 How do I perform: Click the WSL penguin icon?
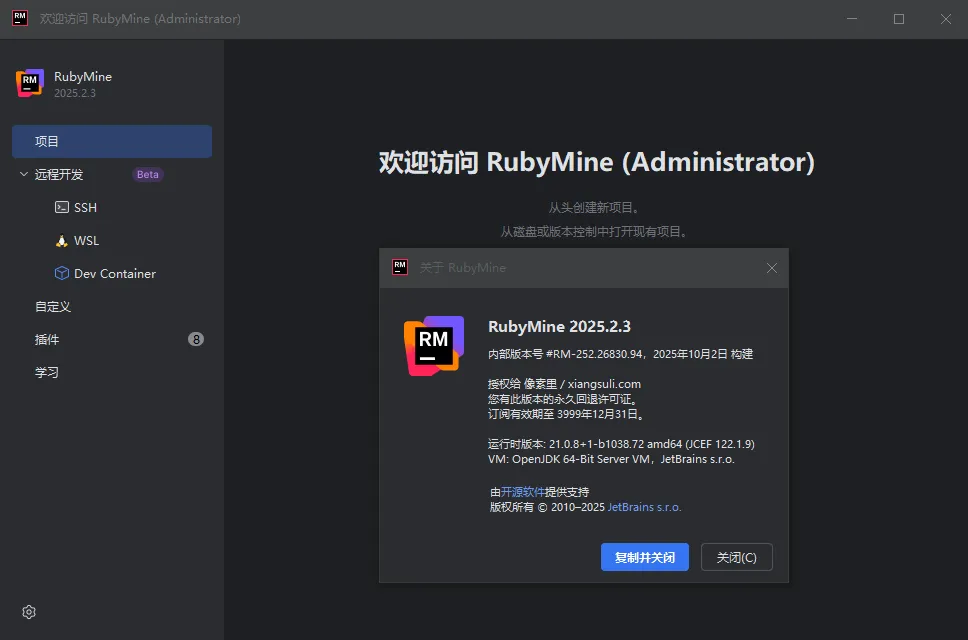[x=62, y=241]
